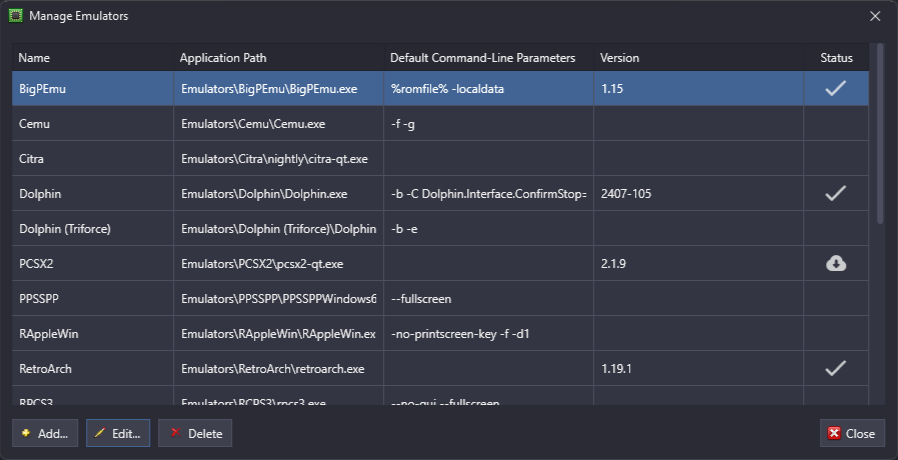This screenshot has height=460, width=898.
Task: Click the Manage Emulators window icon
Action: [x=15, y=16]
